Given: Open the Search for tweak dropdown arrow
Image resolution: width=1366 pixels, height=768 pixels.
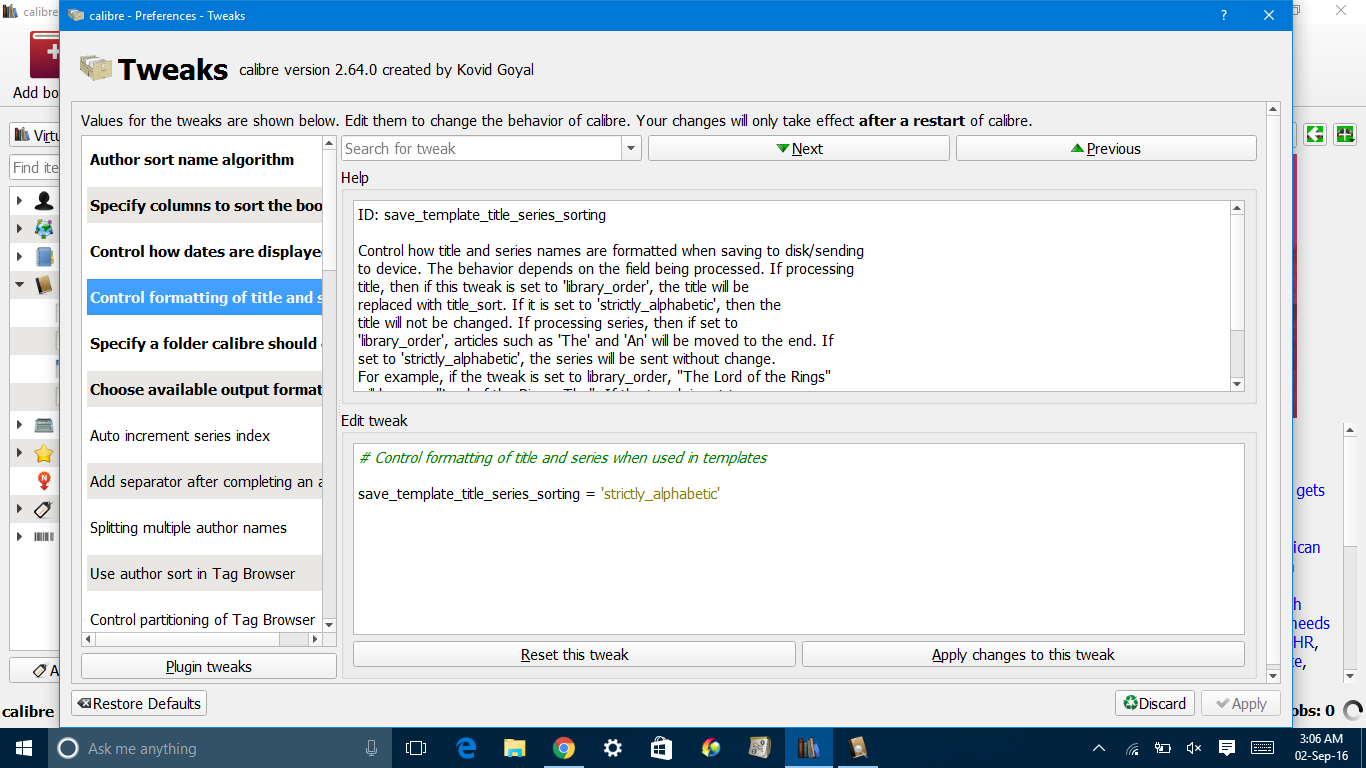Looking at the screenshot, I should (x=631, y=149).
